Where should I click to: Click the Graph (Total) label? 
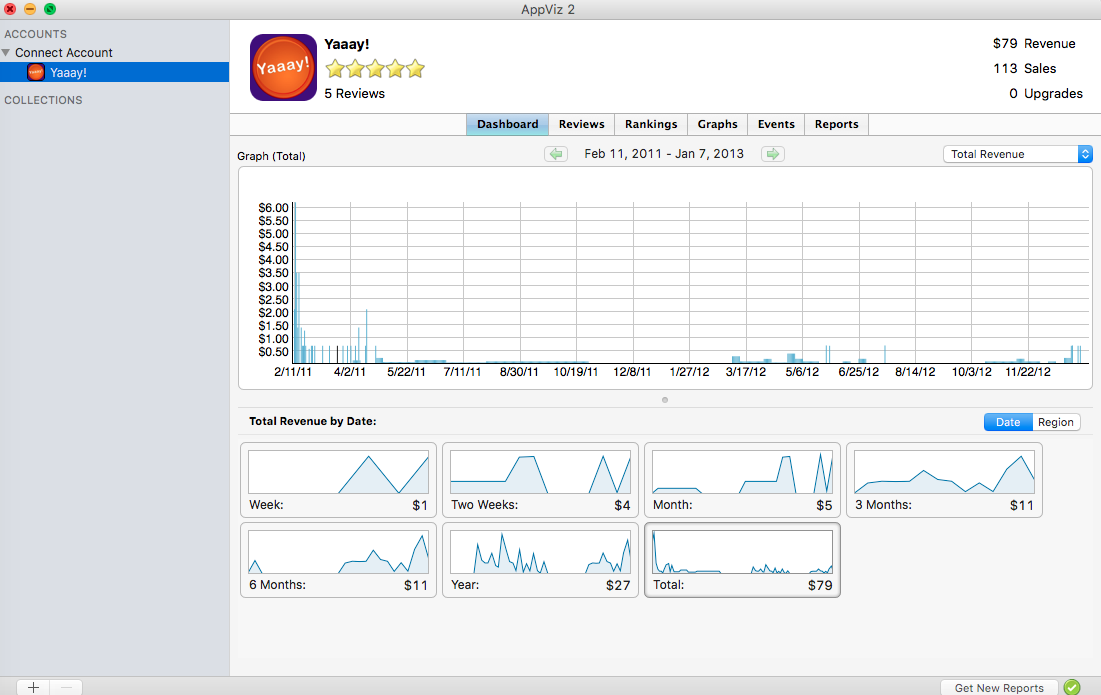[x=271, y=156]
